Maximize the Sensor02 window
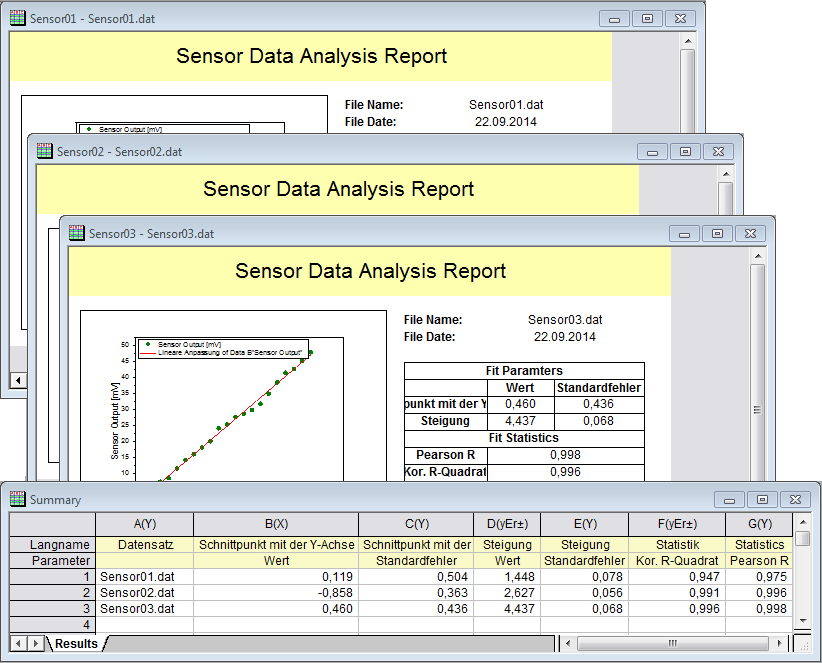 [x=685, y=152]
